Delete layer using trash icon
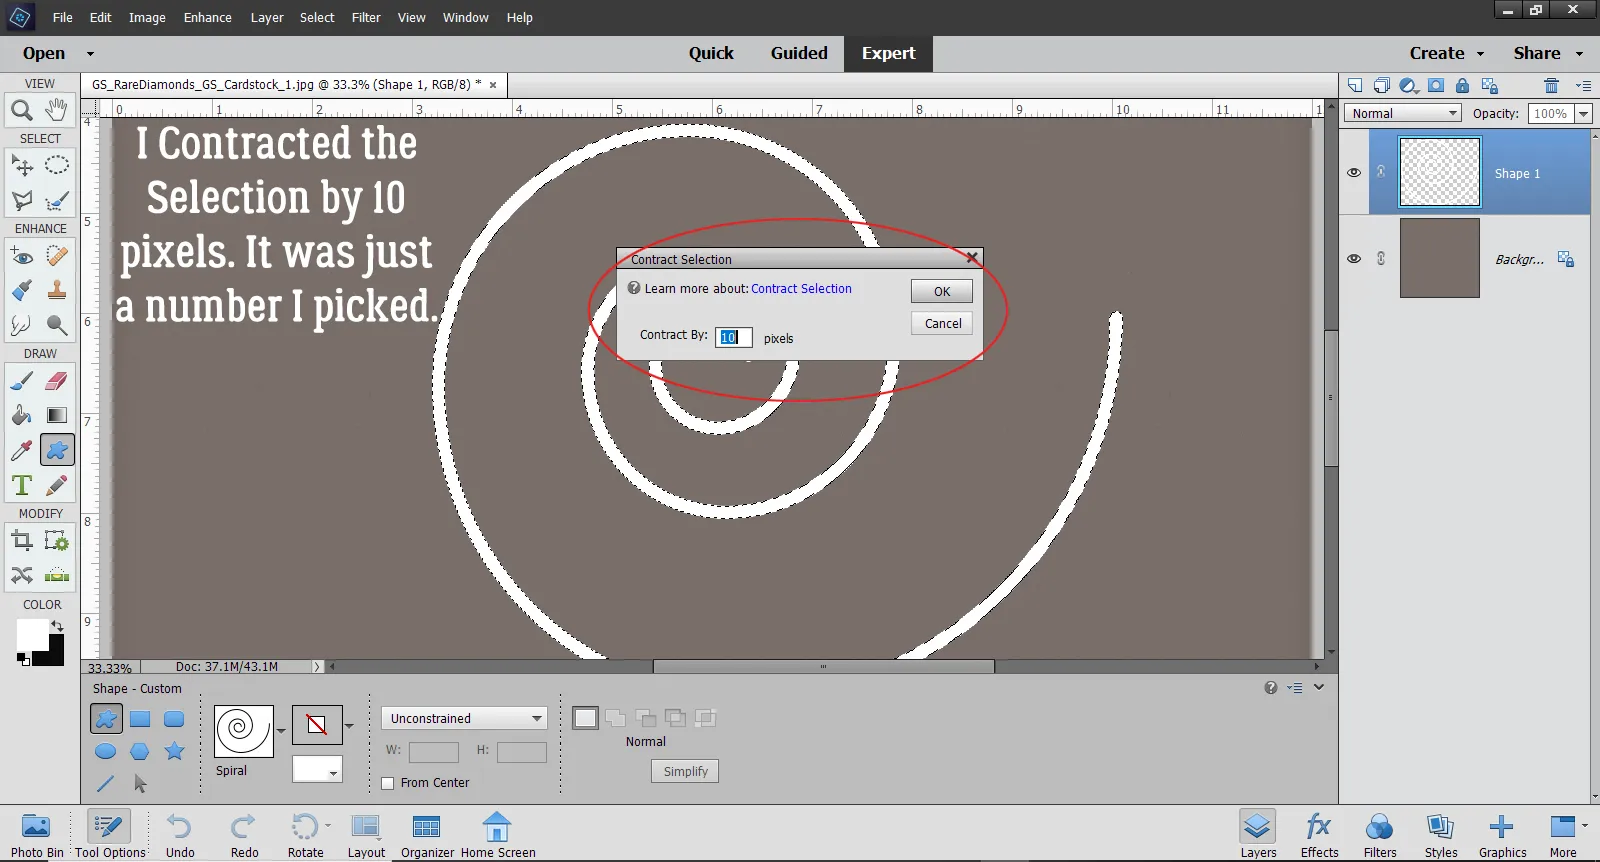 (1551, 86)
